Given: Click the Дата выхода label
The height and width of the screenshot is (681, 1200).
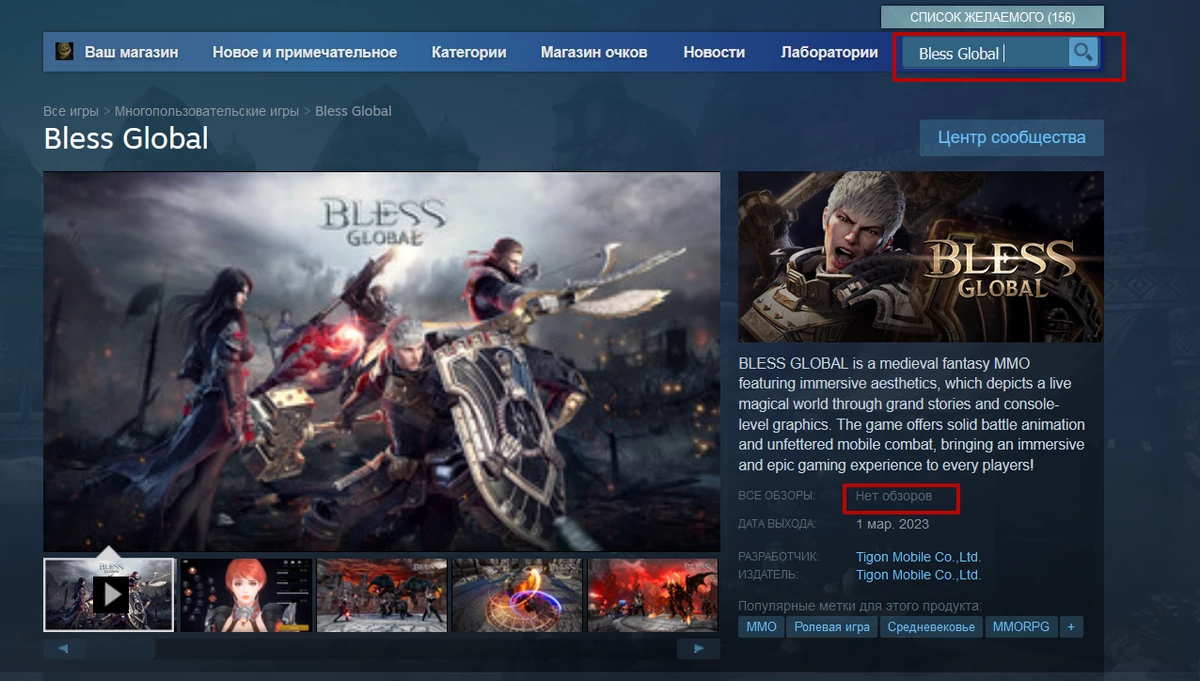Looking at the screenshot, I should click(777, 524).
